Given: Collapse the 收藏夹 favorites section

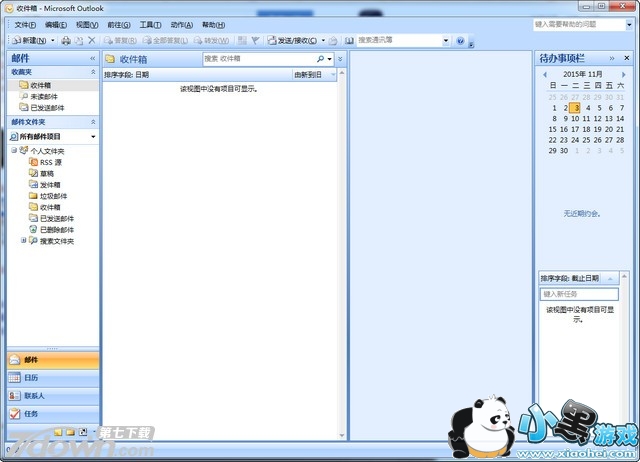Looking at the screenshot, I should tap(93, 72).
